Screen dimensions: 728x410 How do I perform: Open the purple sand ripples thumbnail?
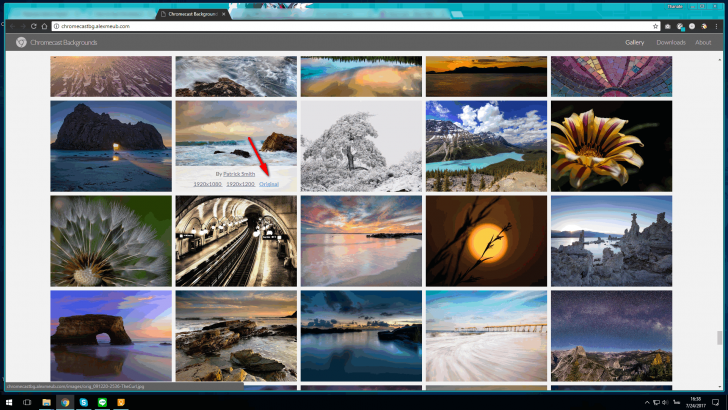[111, 77]
